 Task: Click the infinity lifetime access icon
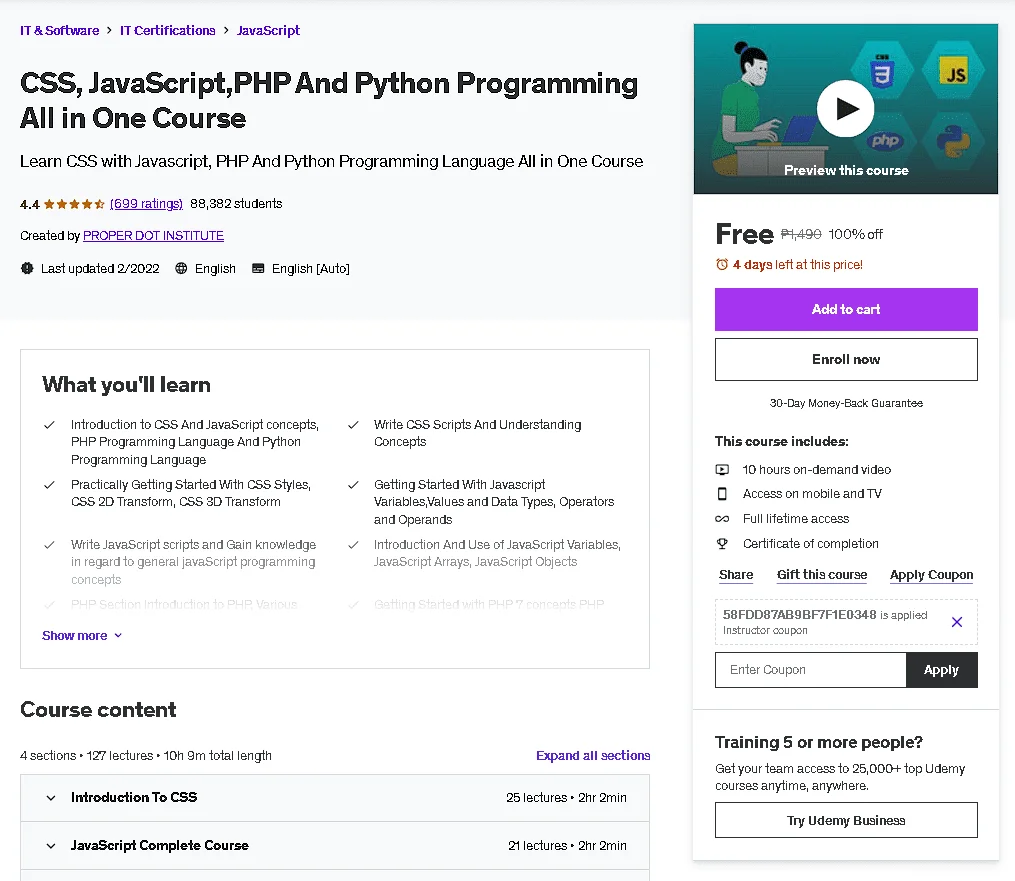(x=722, y=519)
